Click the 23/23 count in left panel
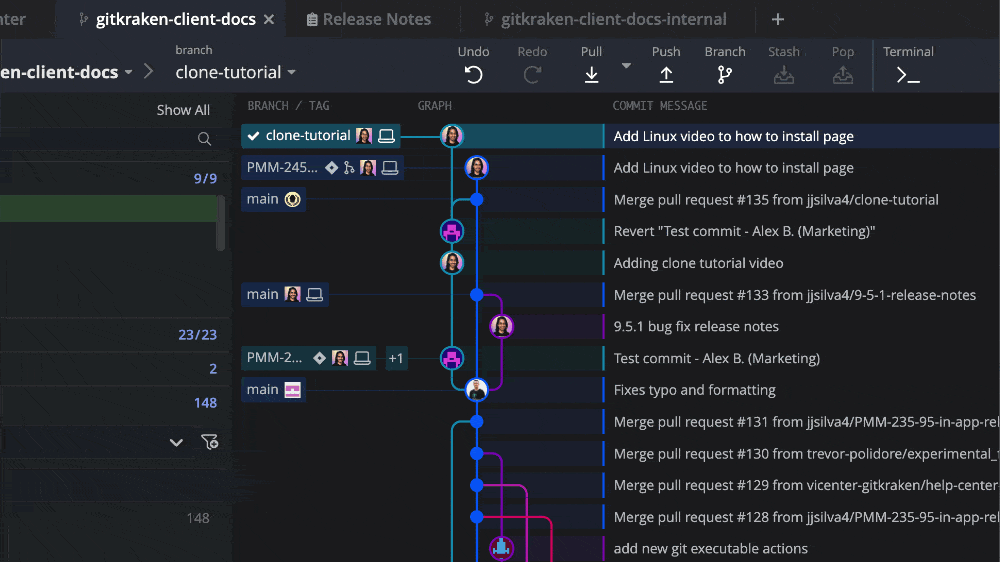Screen dimensions: 1000x562 coord(198,335)
